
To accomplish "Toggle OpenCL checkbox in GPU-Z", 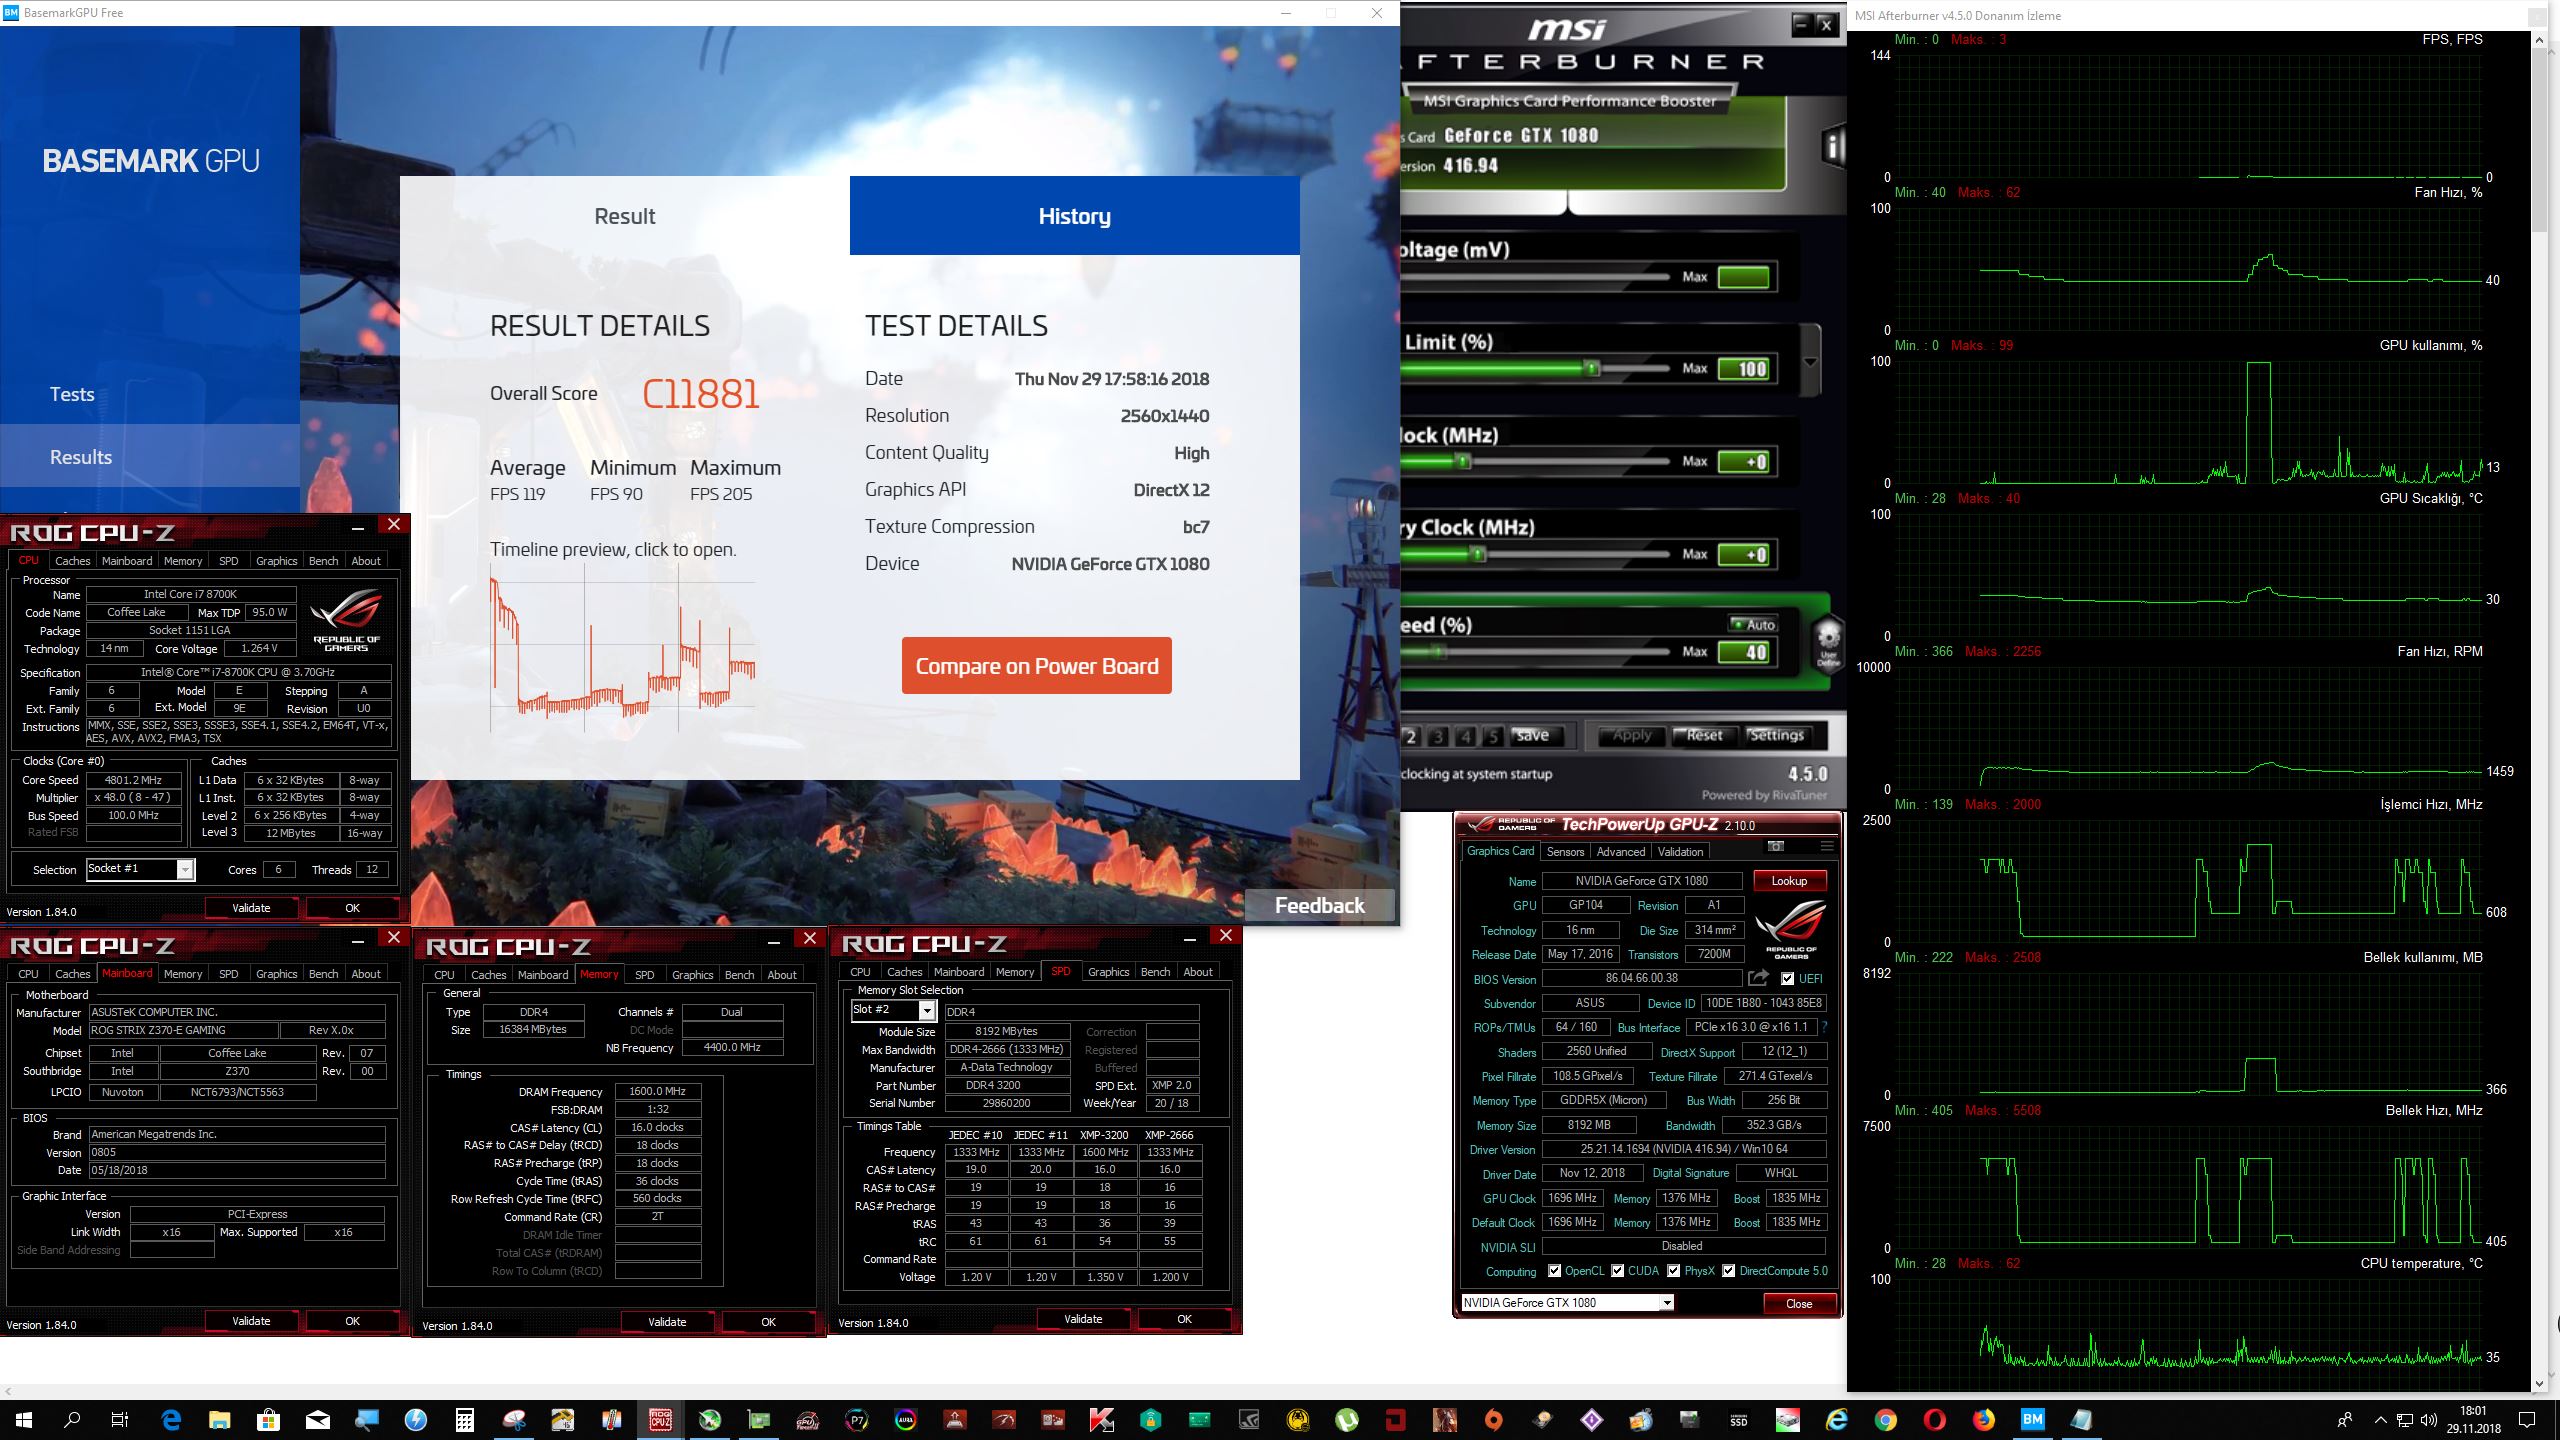I will tap(1554, 1271).
